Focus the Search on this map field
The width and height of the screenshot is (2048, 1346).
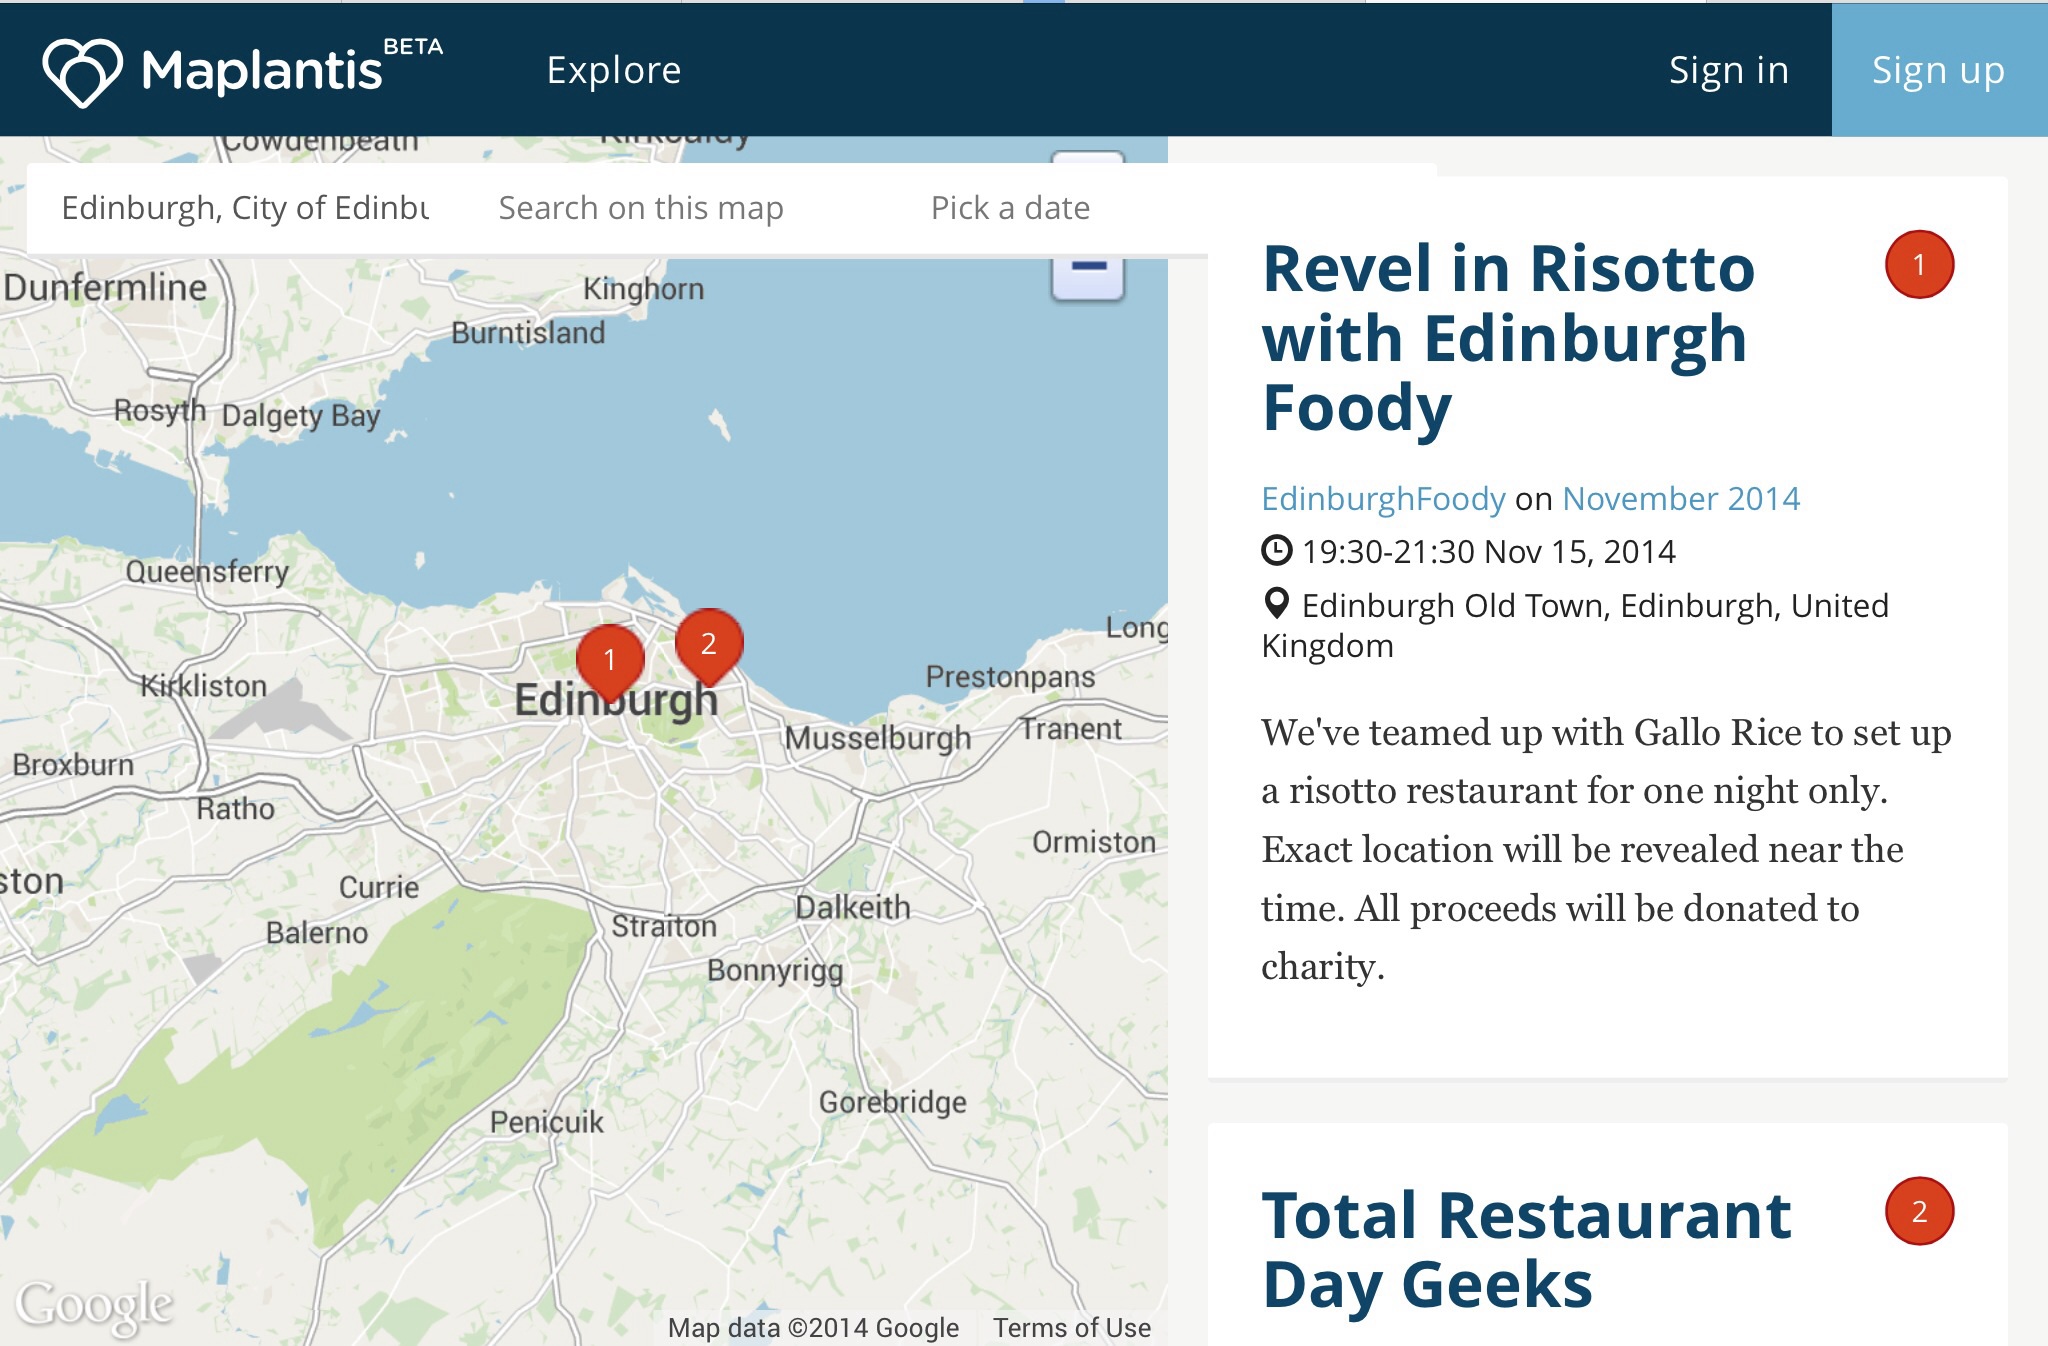(641, 208)
